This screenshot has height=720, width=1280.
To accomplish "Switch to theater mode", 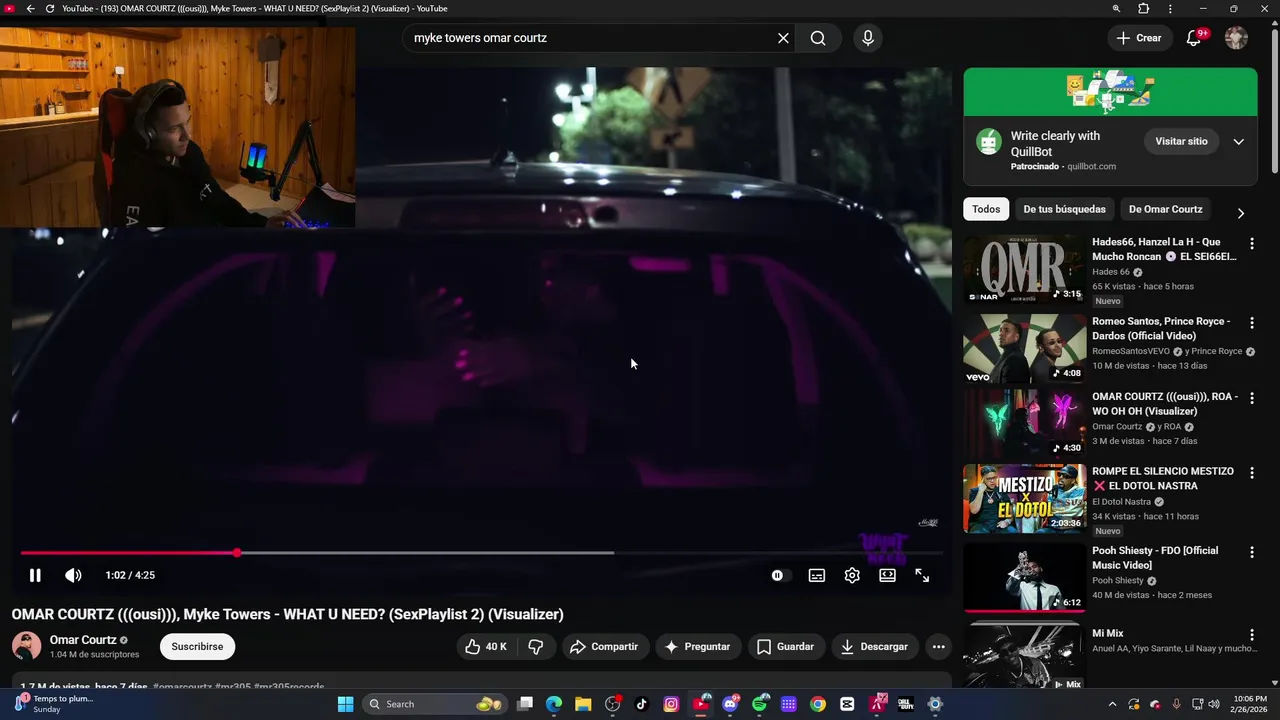I will (x=887, y=575).
